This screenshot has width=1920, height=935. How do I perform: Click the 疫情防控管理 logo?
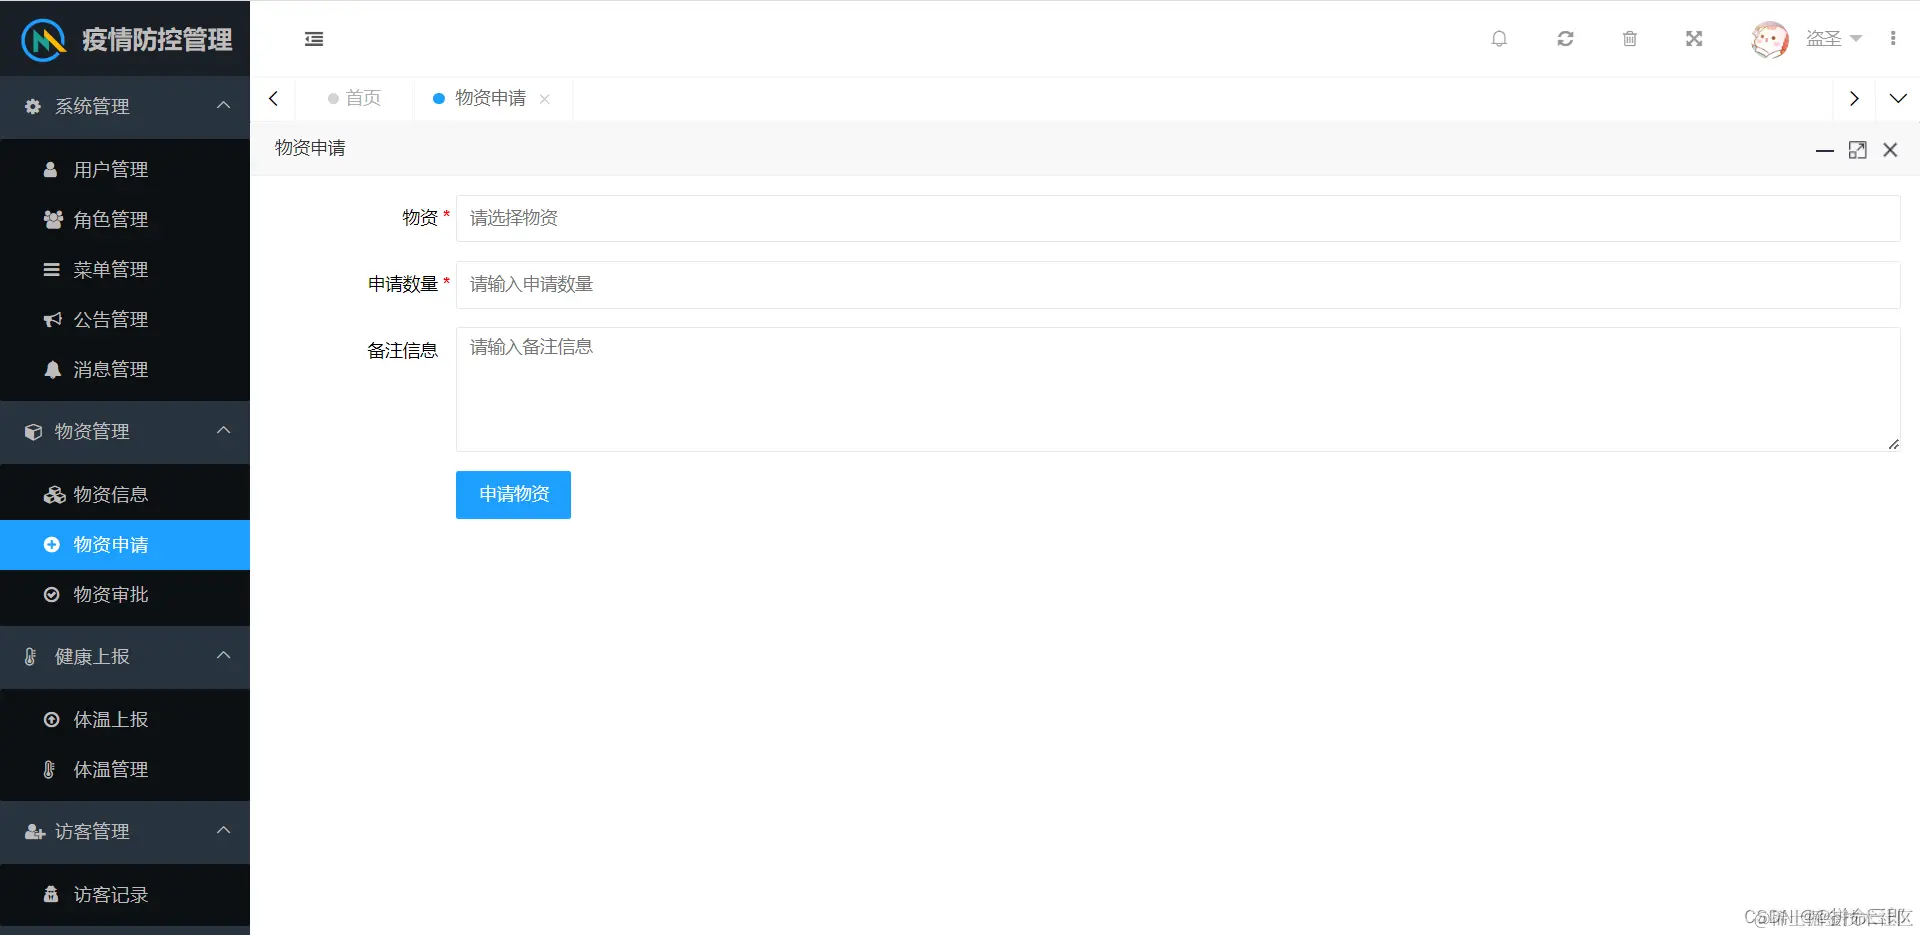tap(127, 39)
